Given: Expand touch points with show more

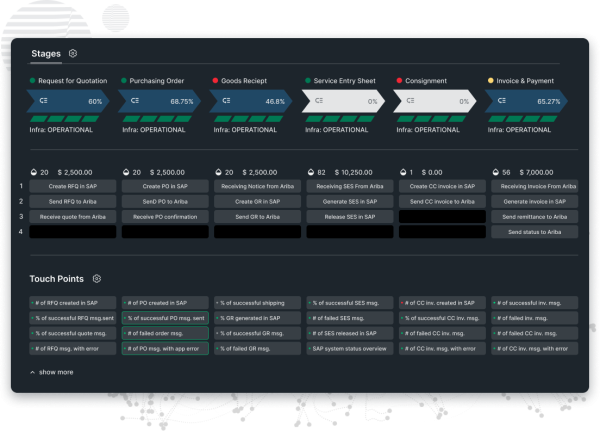Looking at the screenshot, I should click(x=56, y=371).
